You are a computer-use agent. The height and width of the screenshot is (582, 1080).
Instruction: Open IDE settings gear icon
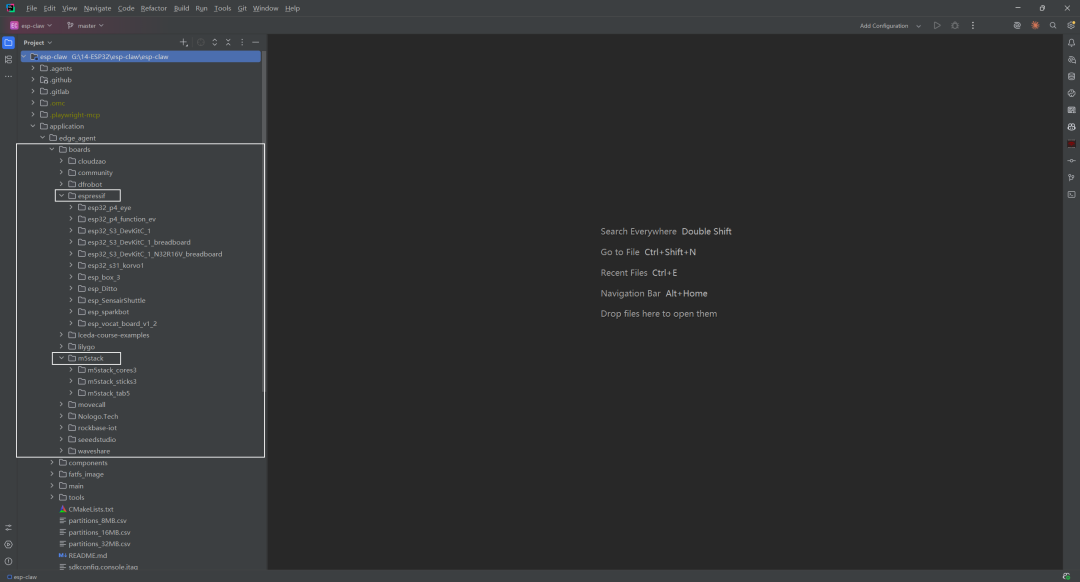point(1070,25)
